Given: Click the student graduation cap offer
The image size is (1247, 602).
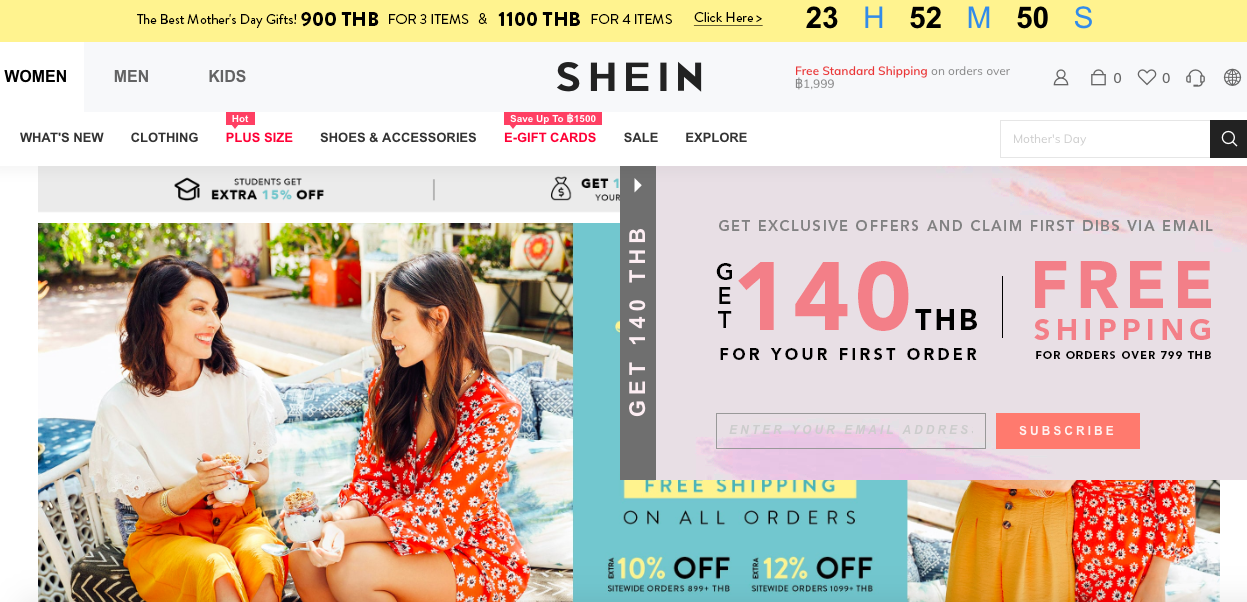Looking at the screenshot, I should point(187,189).
